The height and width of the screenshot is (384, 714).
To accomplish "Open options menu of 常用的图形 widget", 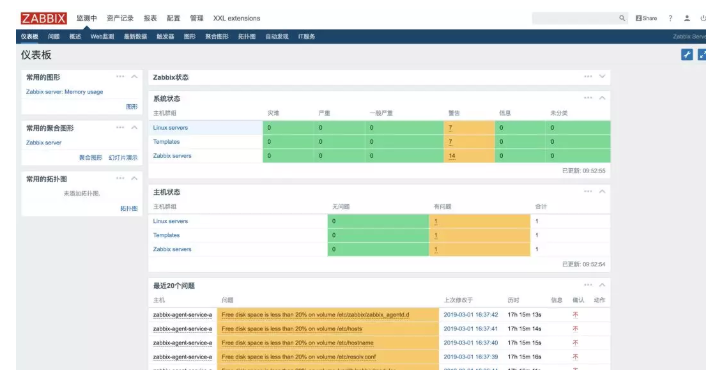I will coord(120,77).
